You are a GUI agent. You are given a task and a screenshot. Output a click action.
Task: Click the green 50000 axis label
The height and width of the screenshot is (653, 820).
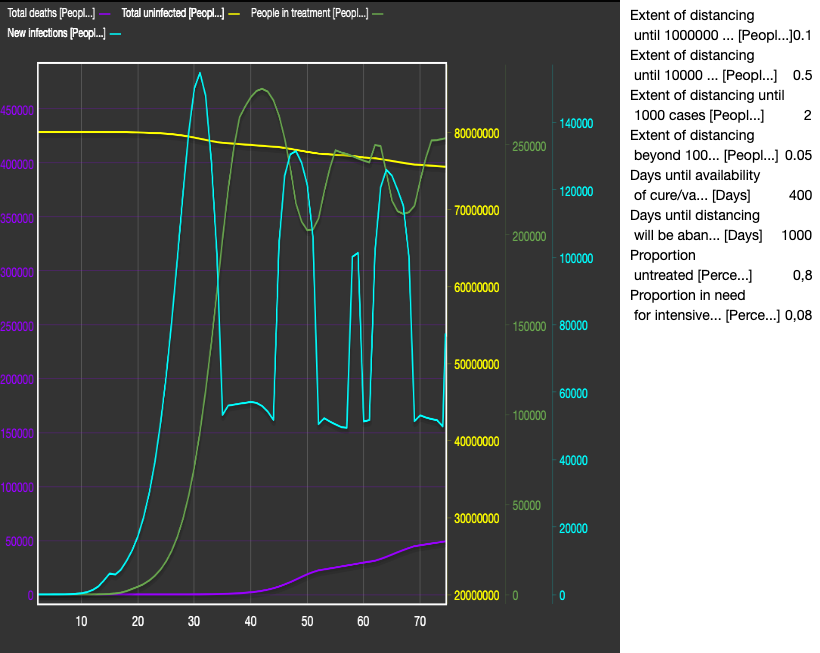point(526,506)
